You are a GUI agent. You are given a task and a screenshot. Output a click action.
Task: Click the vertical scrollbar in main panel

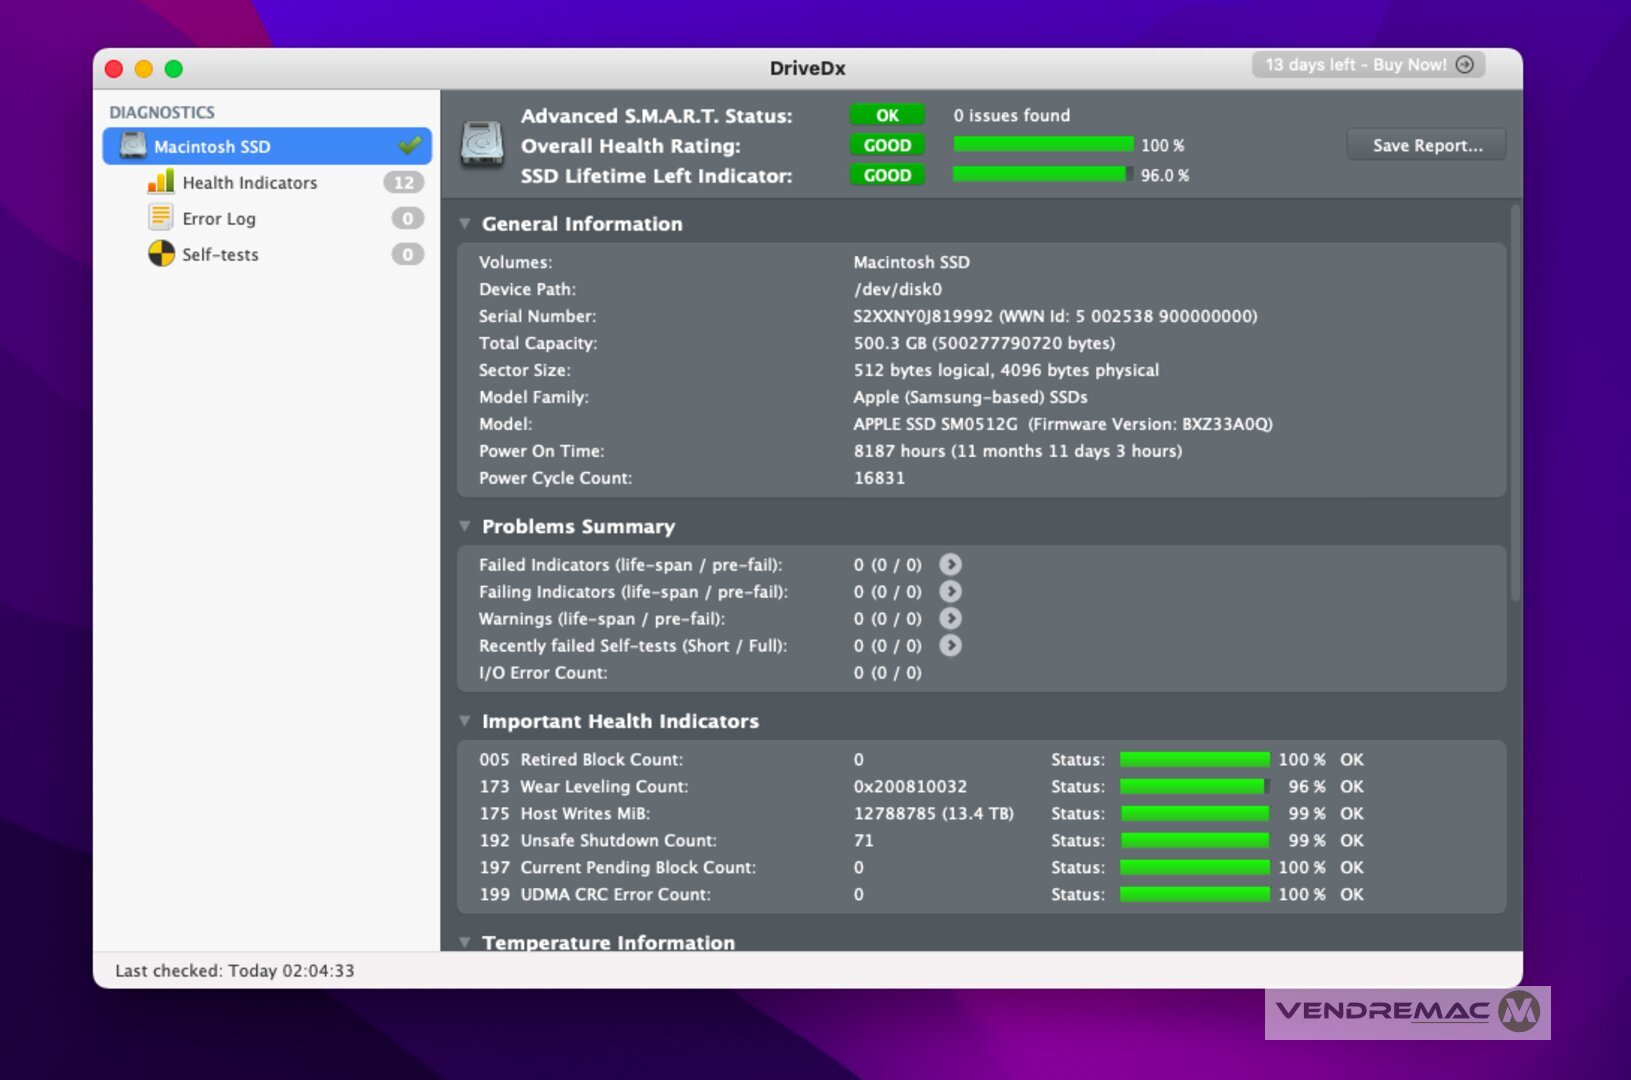pyautogui.click(x=1515, y=402)
